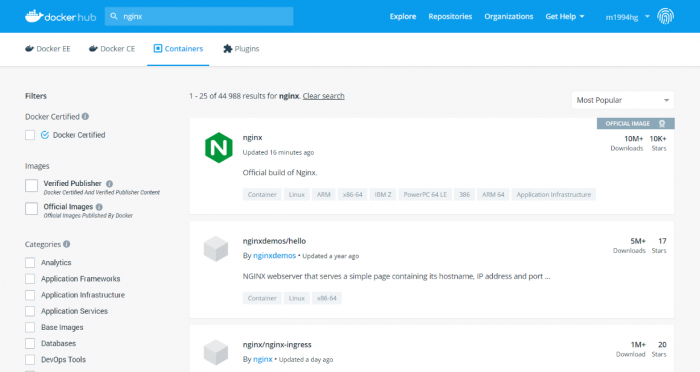Tick the DevOps Tools checkbox
Screen dimensions: 700x372
pos(30,359)
